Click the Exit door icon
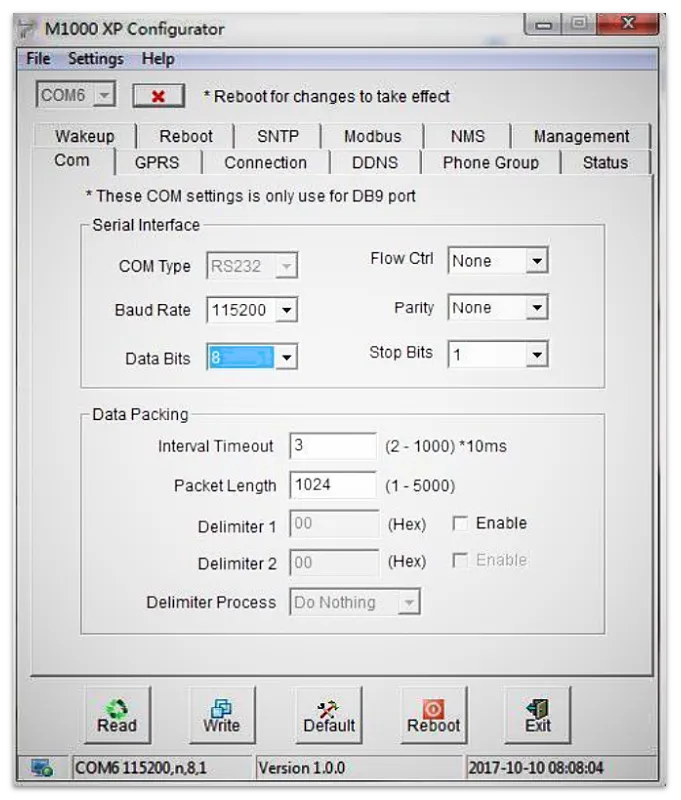 point(538,707)
